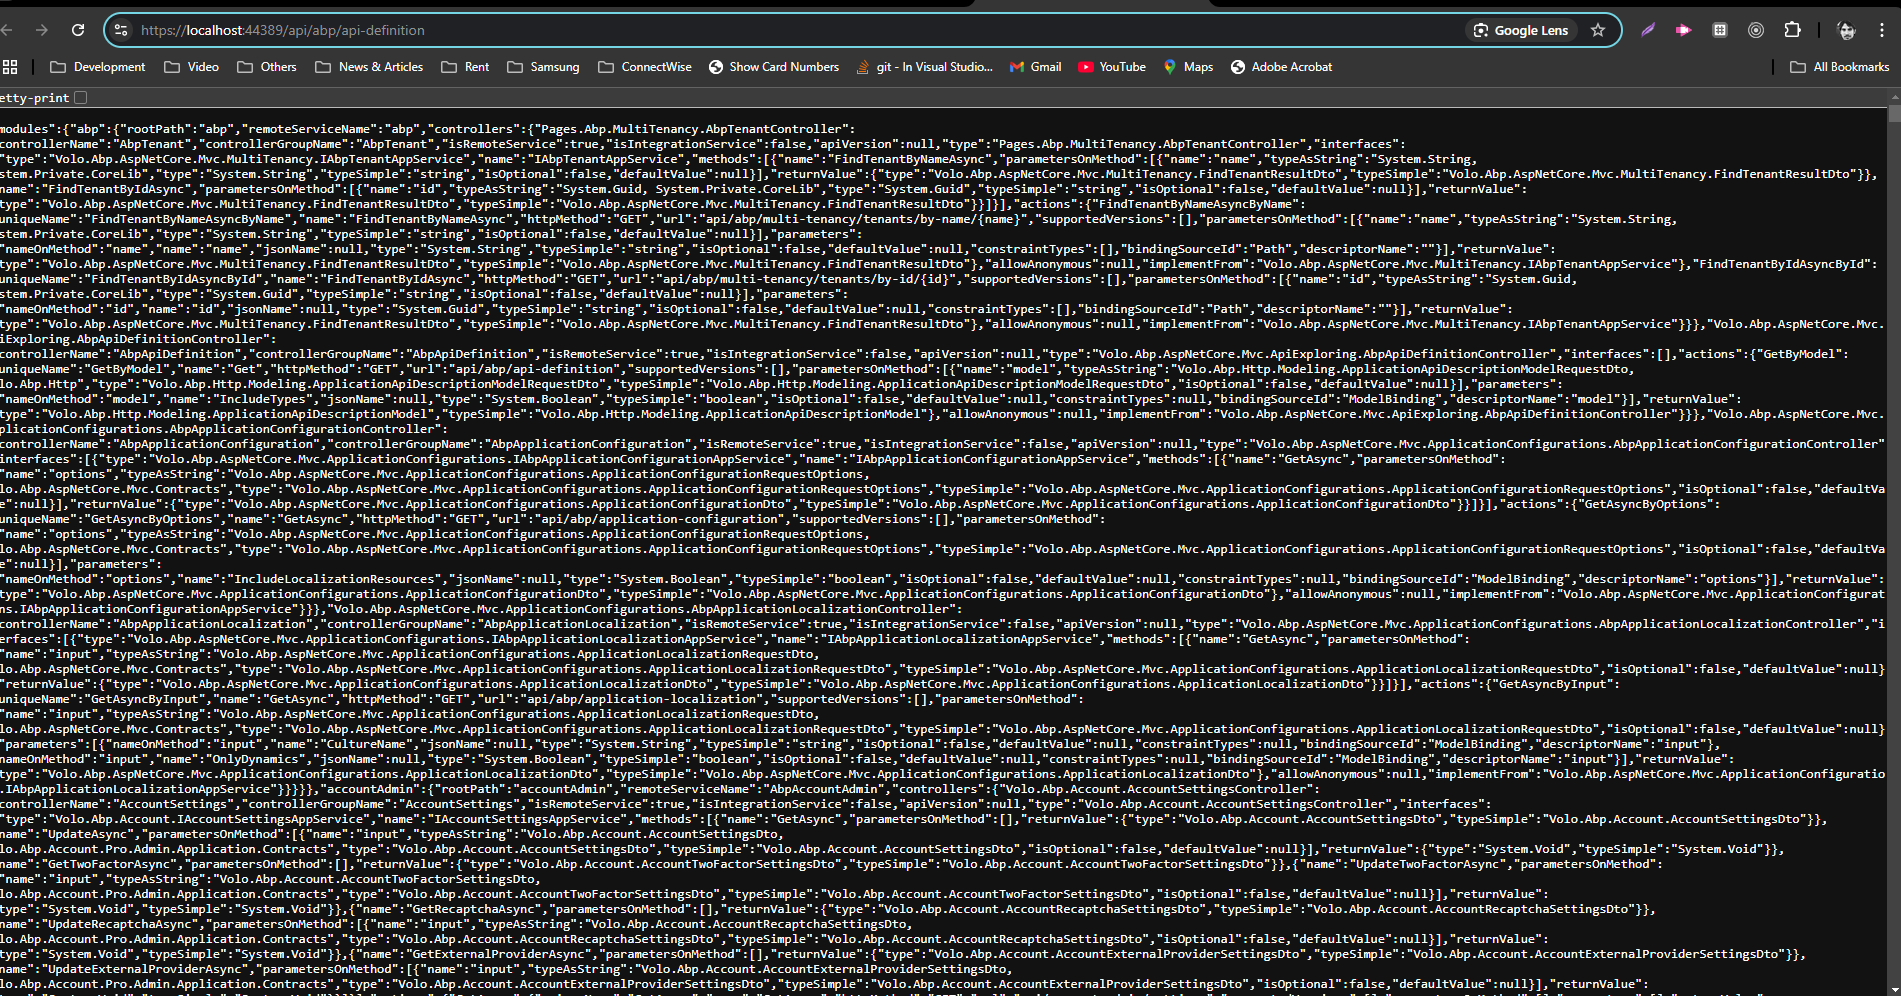1901x996 pixels.
Task: Search the page with Google Lens
Action: click(1520, 30)
